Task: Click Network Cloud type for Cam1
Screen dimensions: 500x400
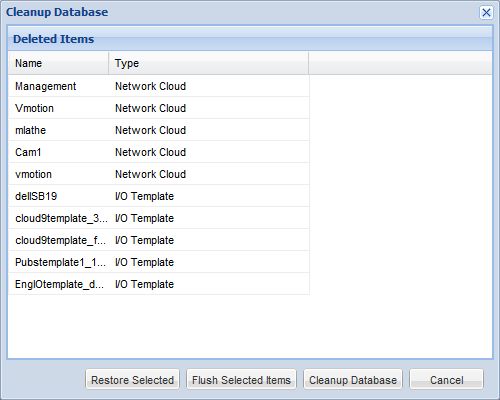Action: [x=150, y=152]
